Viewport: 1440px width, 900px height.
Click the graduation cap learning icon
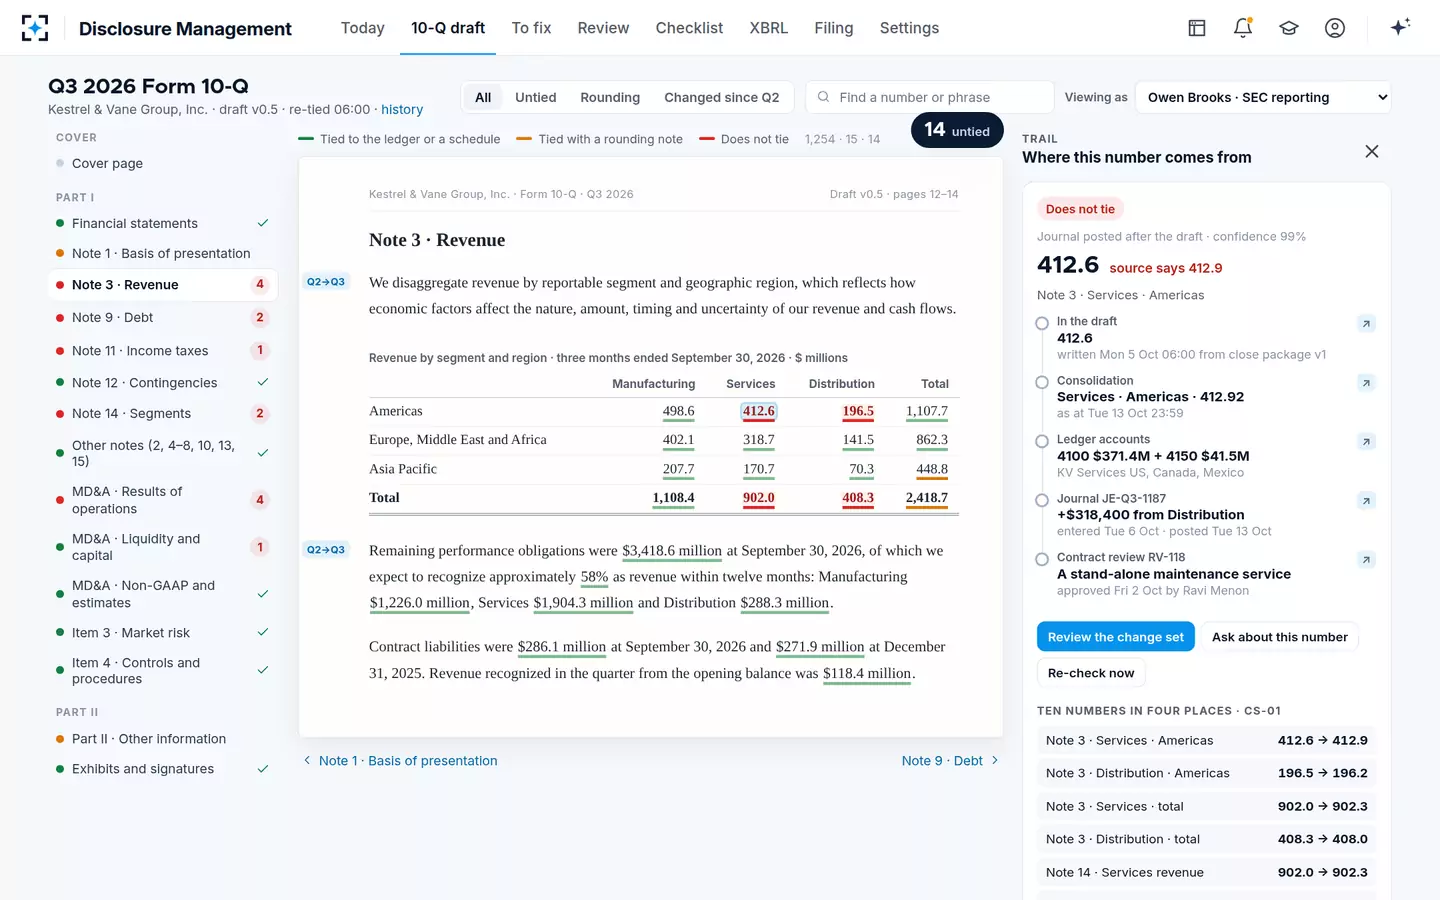[1289, 28]
